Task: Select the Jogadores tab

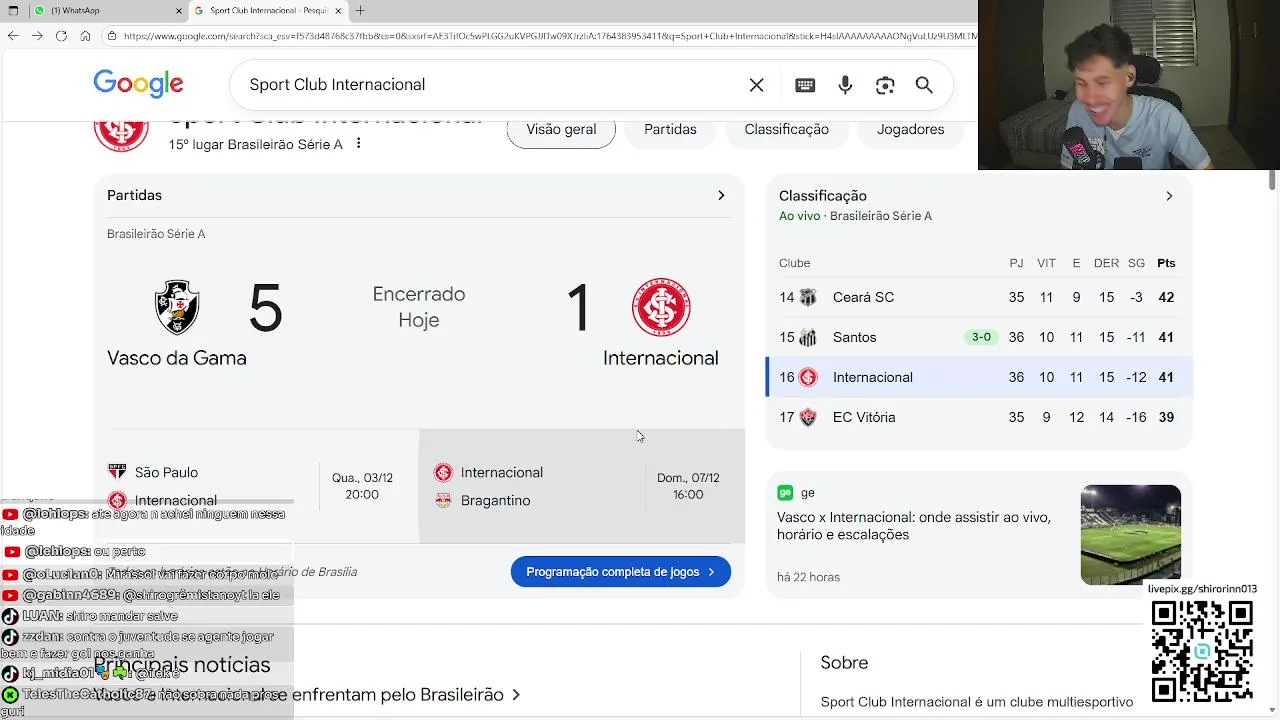Action: (910, 129)
